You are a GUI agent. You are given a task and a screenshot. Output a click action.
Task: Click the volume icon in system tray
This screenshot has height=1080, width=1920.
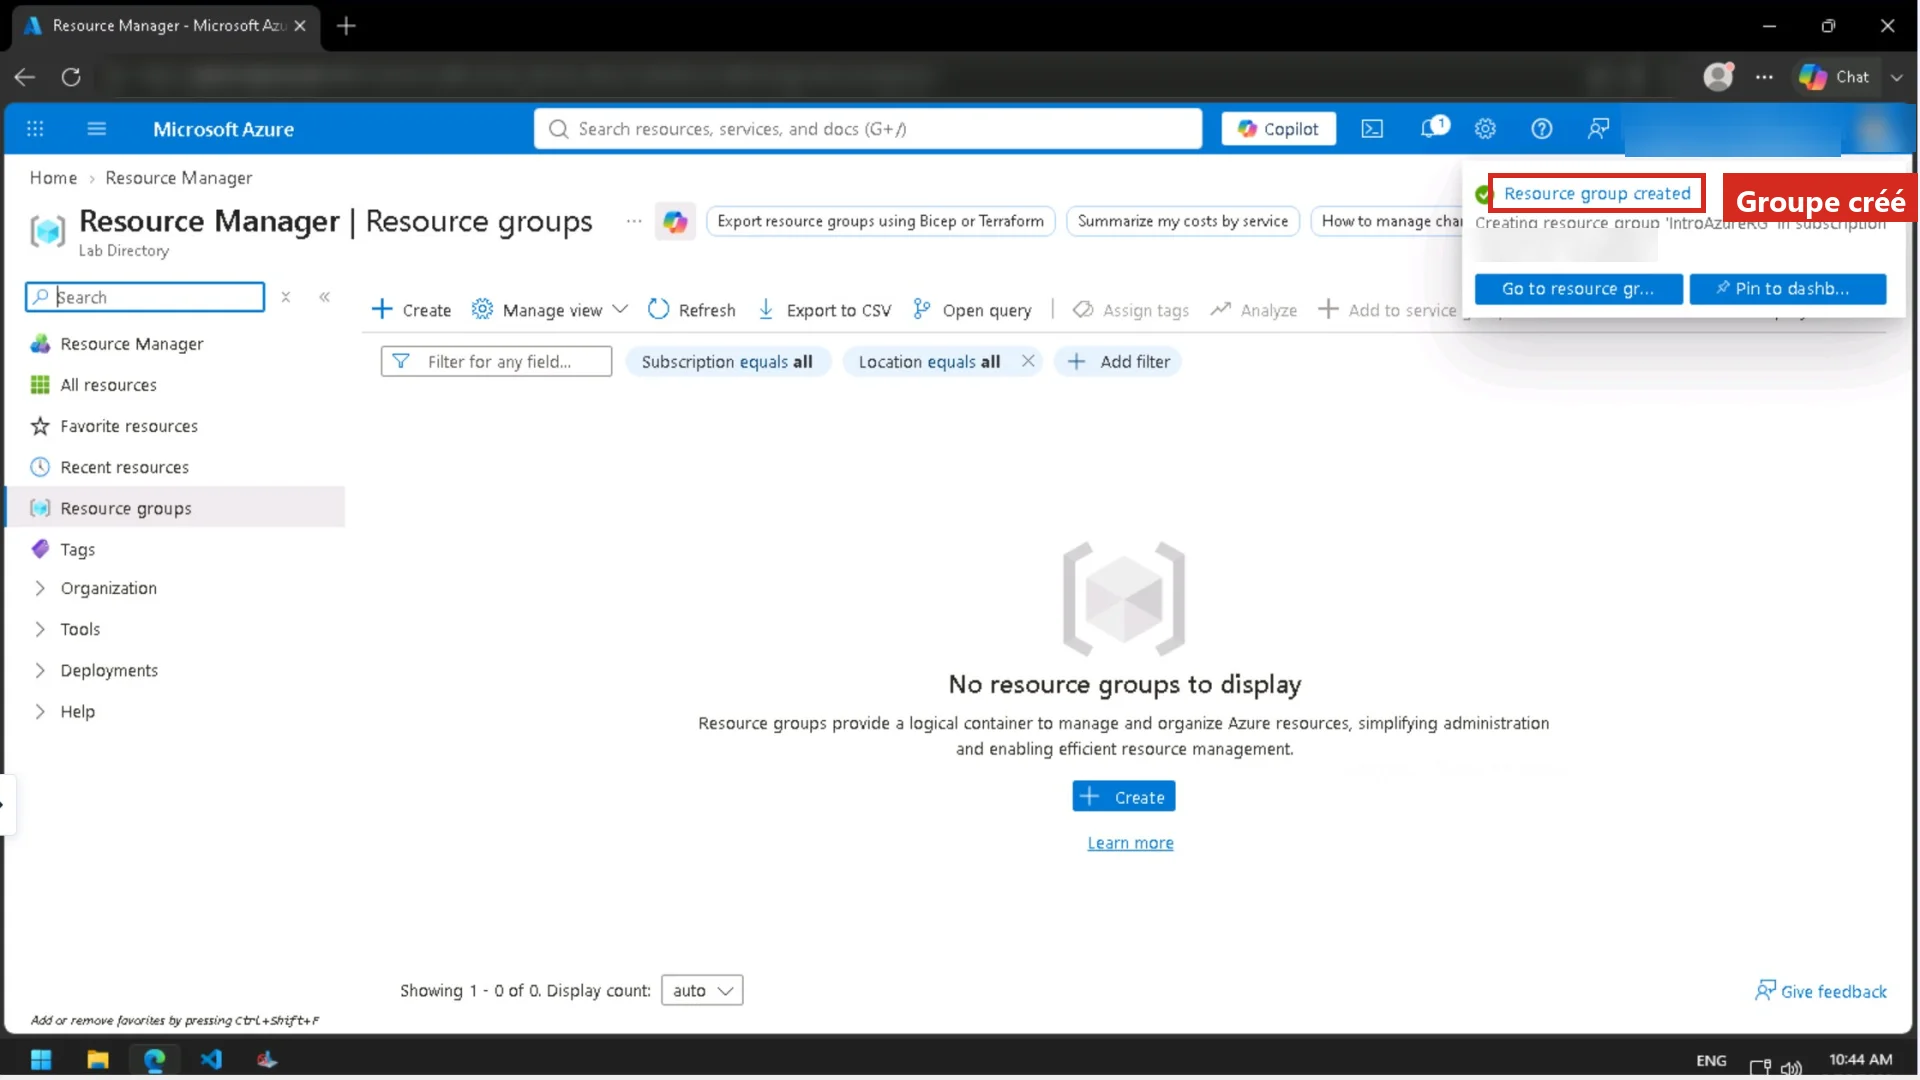pos(1791,1067)
